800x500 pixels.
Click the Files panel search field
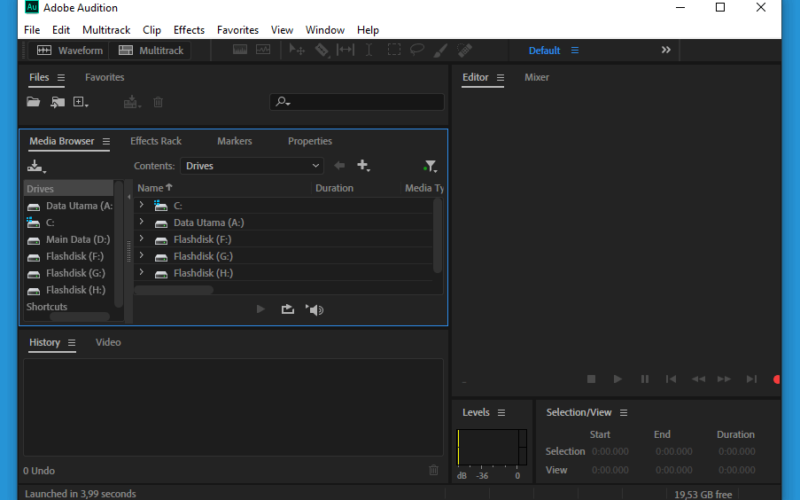point(357,102)
